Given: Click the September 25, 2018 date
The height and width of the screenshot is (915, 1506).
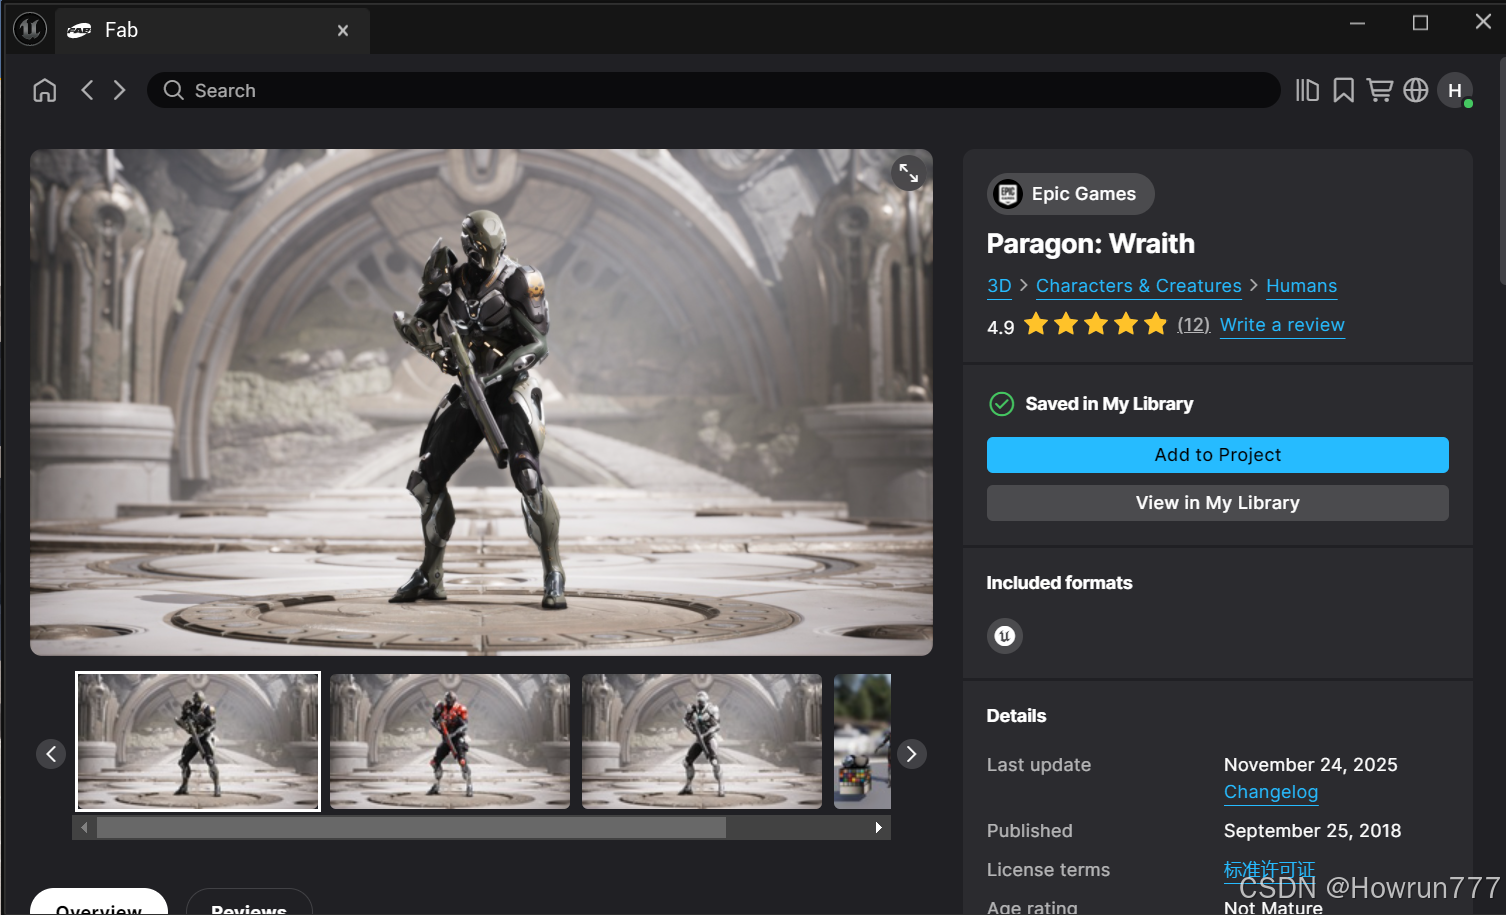Looking at the screenshot, I should [1312, 831].
